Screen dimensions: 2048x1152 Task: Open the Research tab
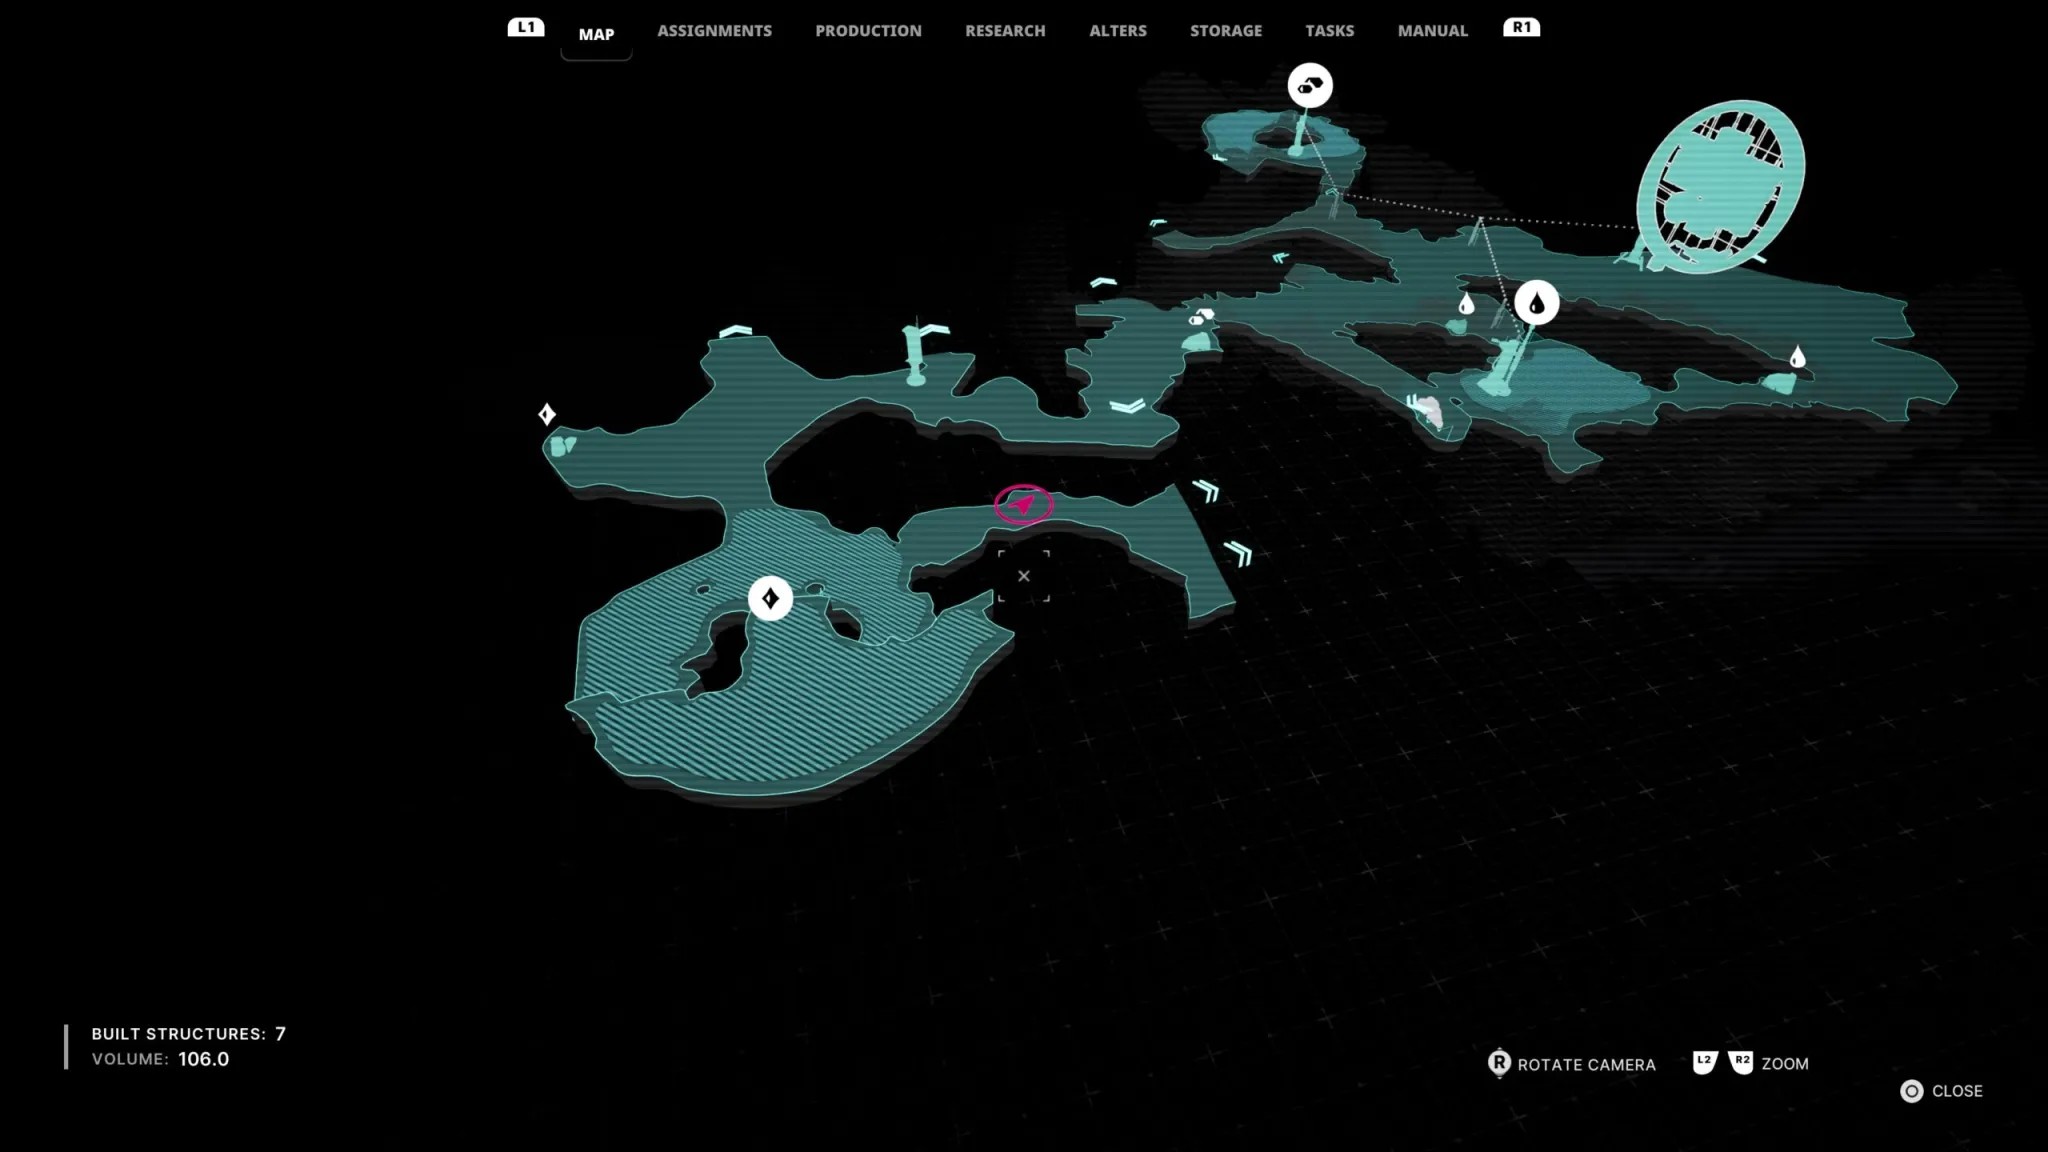[1005, 31]
